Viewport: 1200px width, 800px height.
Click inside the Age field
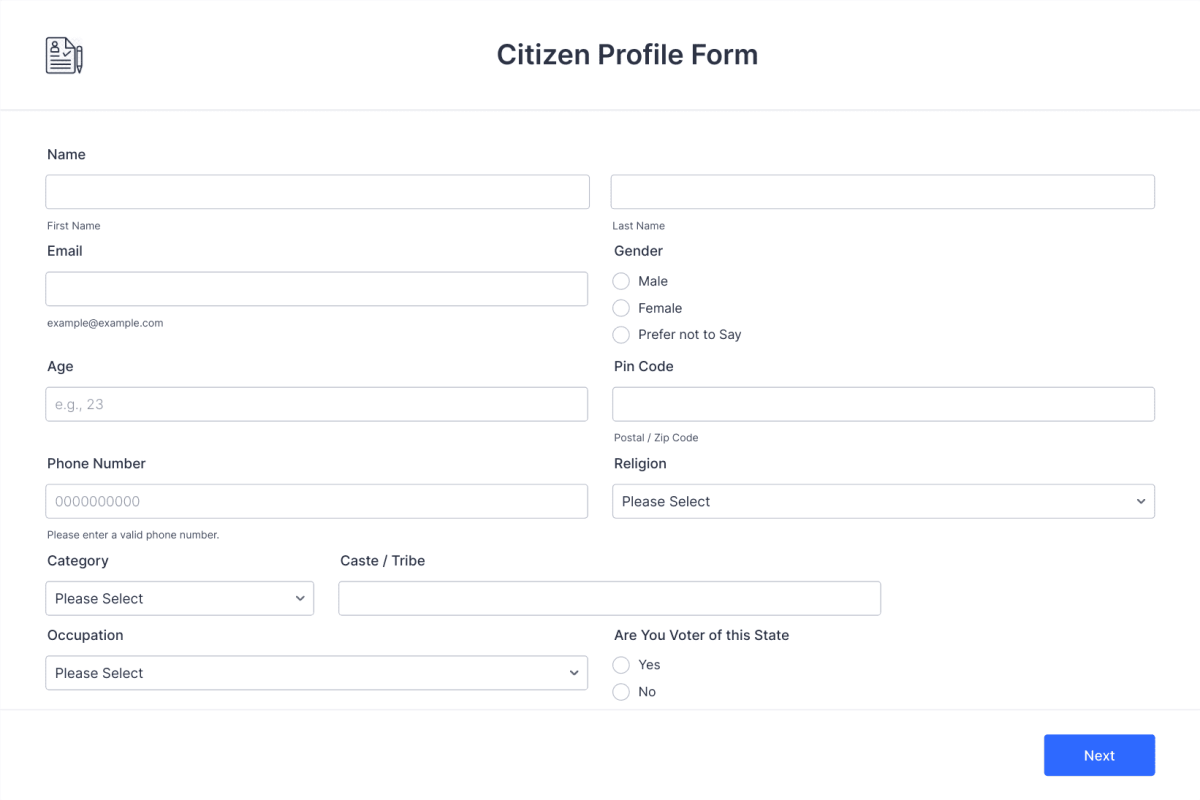tap(317, 404)
